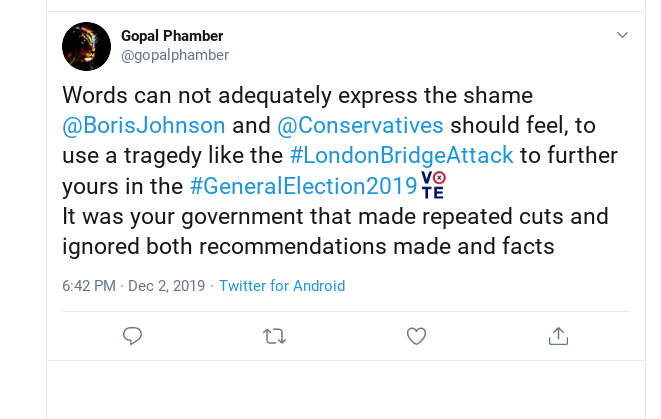661x419 pixels.
Task: Click the reply speech bubble icon
Action: pos(133,336)
